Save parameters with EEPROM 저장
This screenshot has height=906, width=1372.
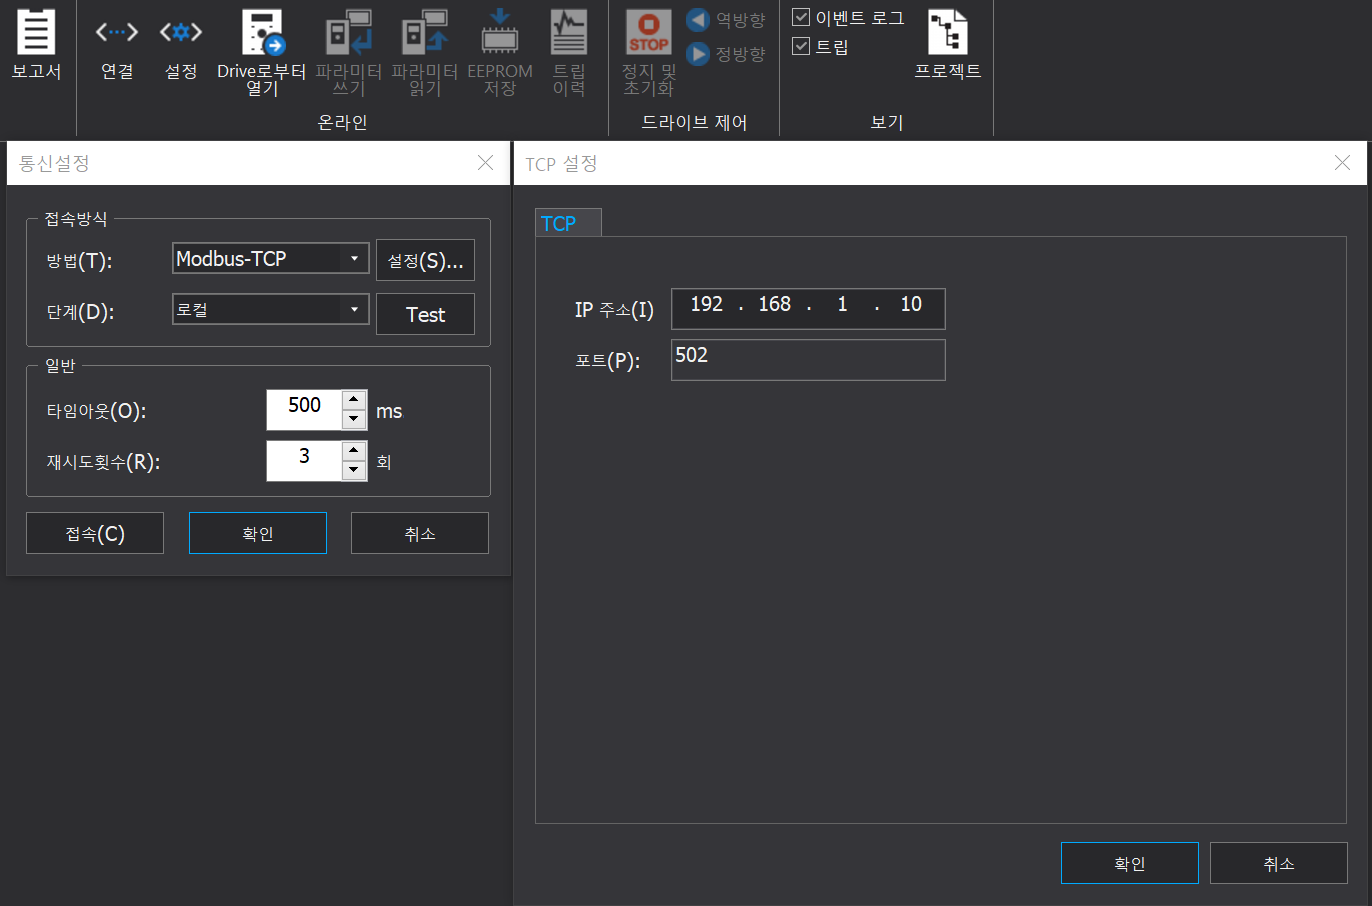499,43
